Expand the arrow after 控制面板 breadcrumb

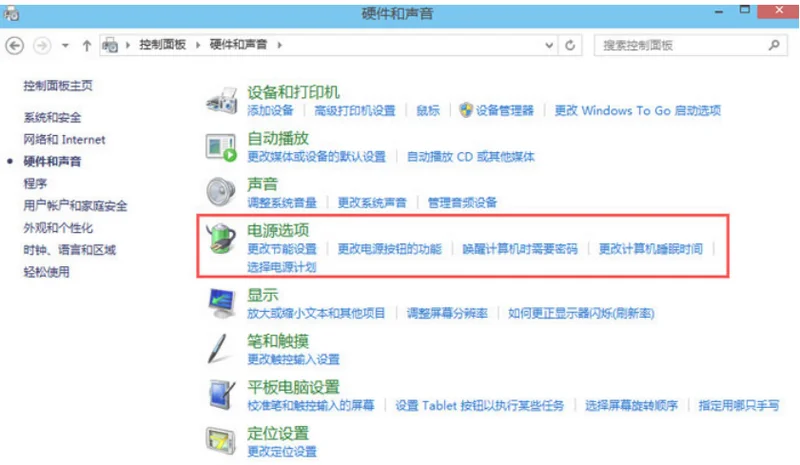click(198, 45)
